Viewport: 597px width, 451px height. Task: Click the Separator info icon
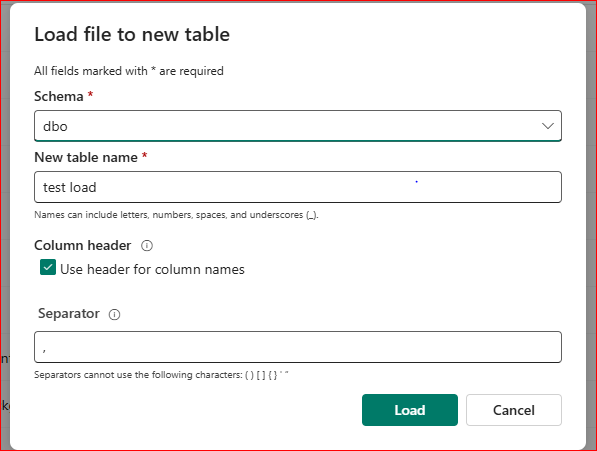point(115,314)
